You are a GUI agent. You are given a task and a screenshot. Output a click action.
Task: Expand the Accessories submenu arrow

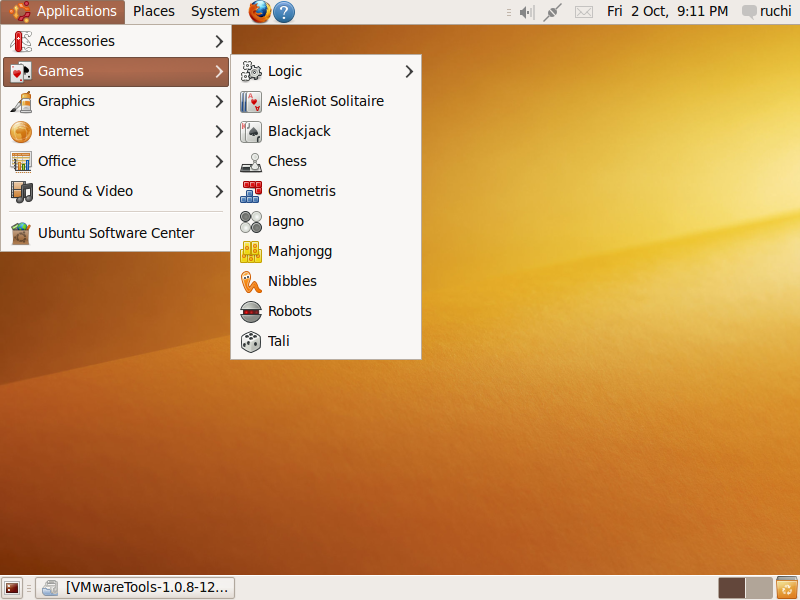[219, 41]
